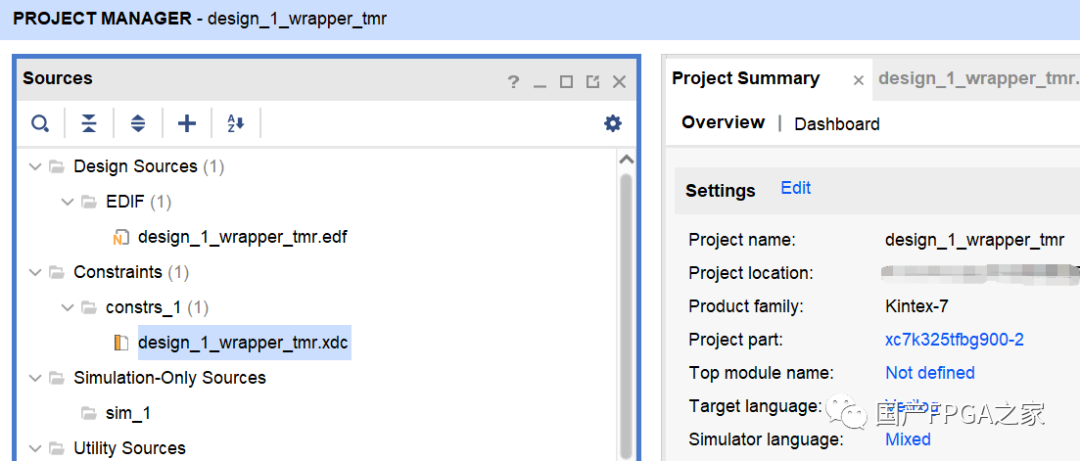Click the Collapse All icon in Sources

[89, 124]
